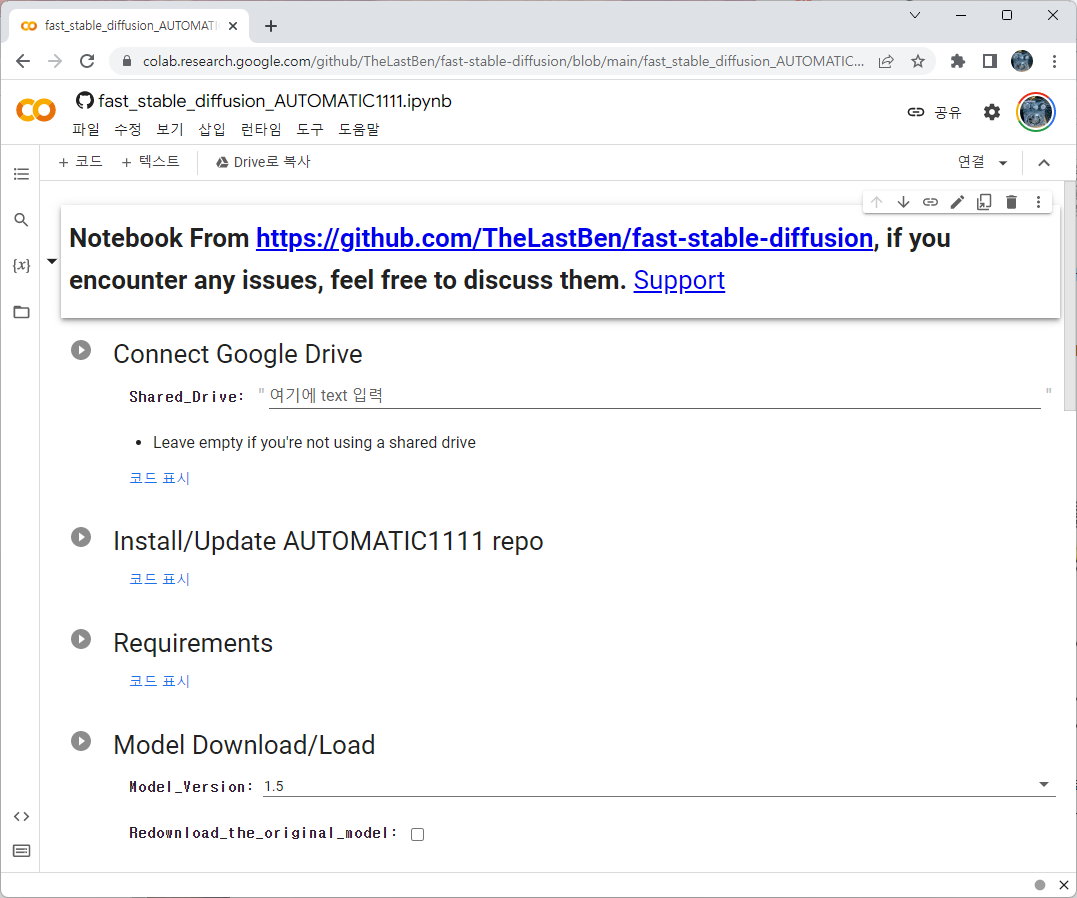
Task: Open the 런타임 menu
Action: point(261,129)
